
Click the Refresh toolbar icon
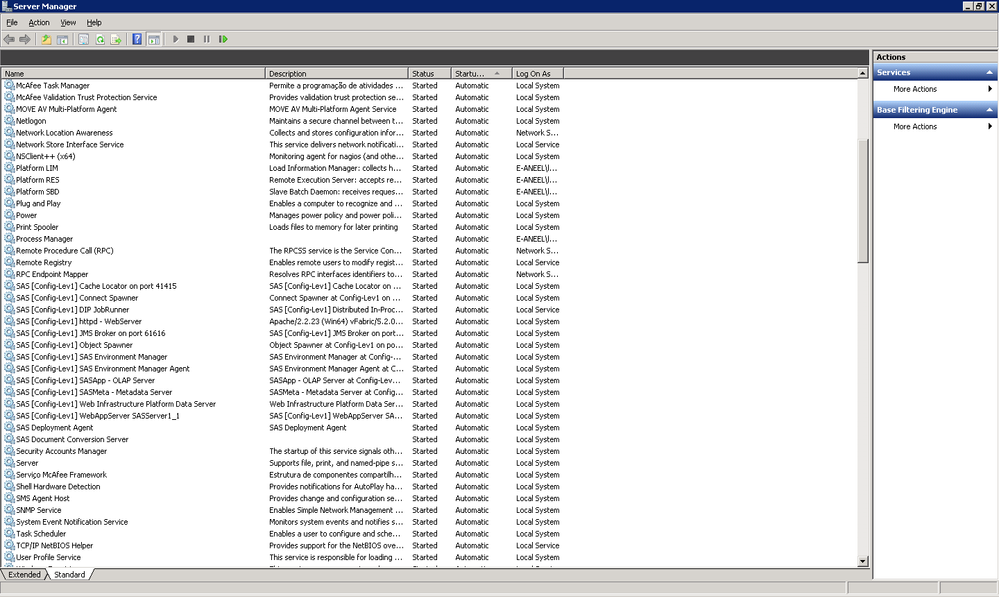click(100, 40)
